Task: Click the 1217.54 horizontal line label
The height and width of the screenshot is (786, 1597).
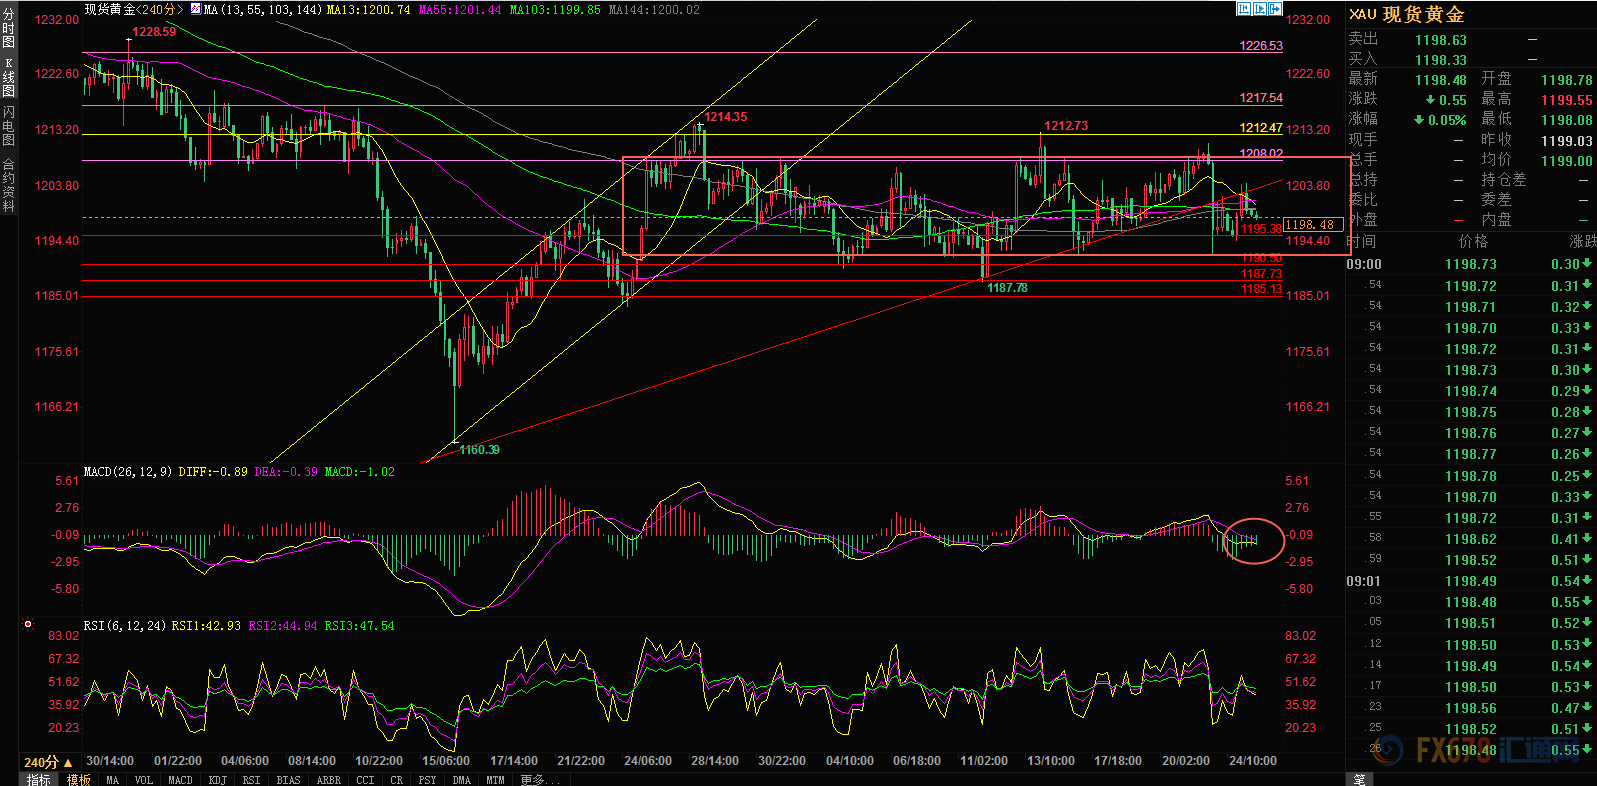Action: [x=1261, y=98]
